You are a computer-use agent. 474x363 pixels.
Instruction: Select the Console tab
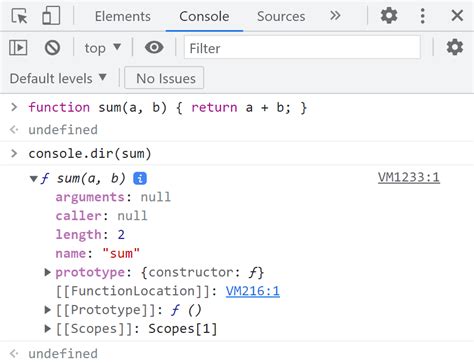204,16
